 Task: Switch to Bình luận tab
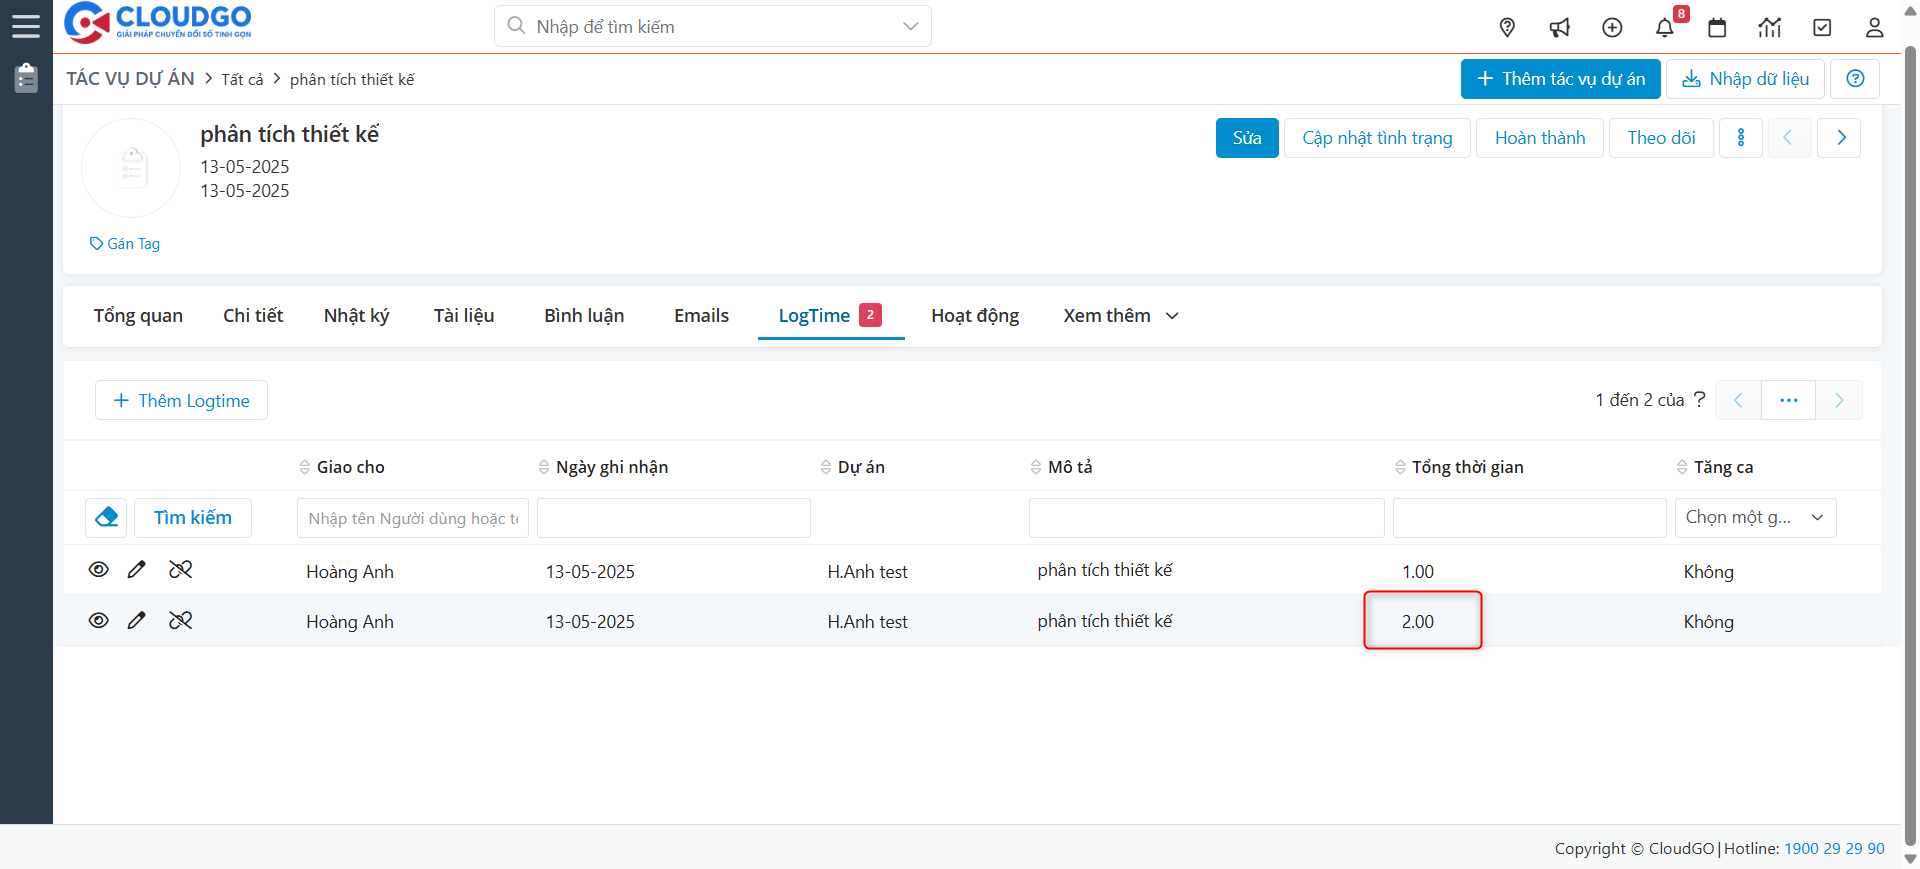(x=584, y=316)
